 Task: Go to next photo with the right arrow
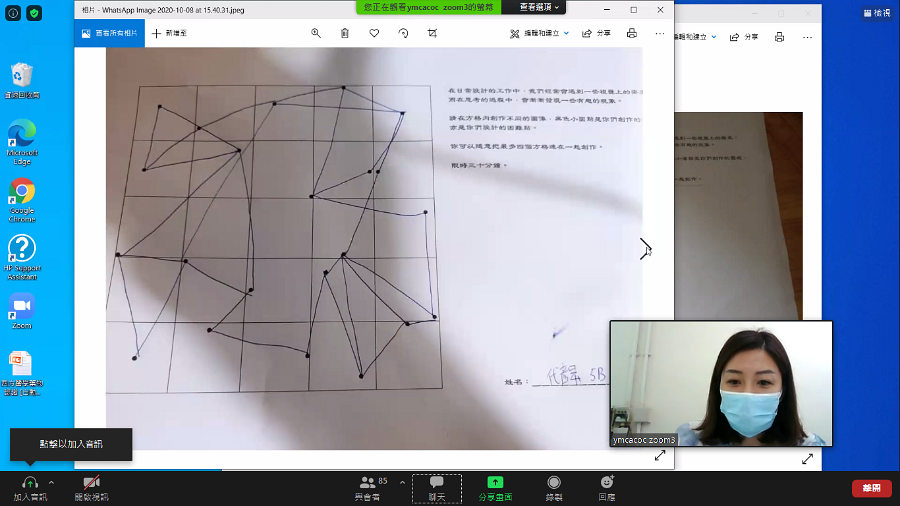(x=645, y=249)
